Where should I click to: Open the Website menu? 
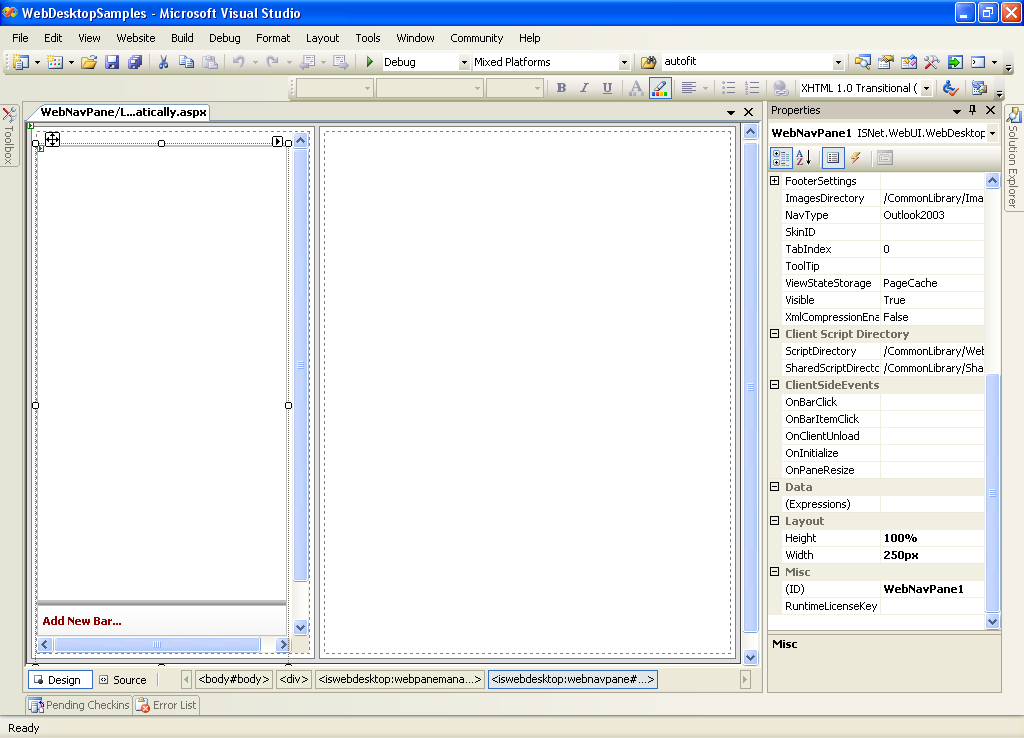tap(135, 38)
